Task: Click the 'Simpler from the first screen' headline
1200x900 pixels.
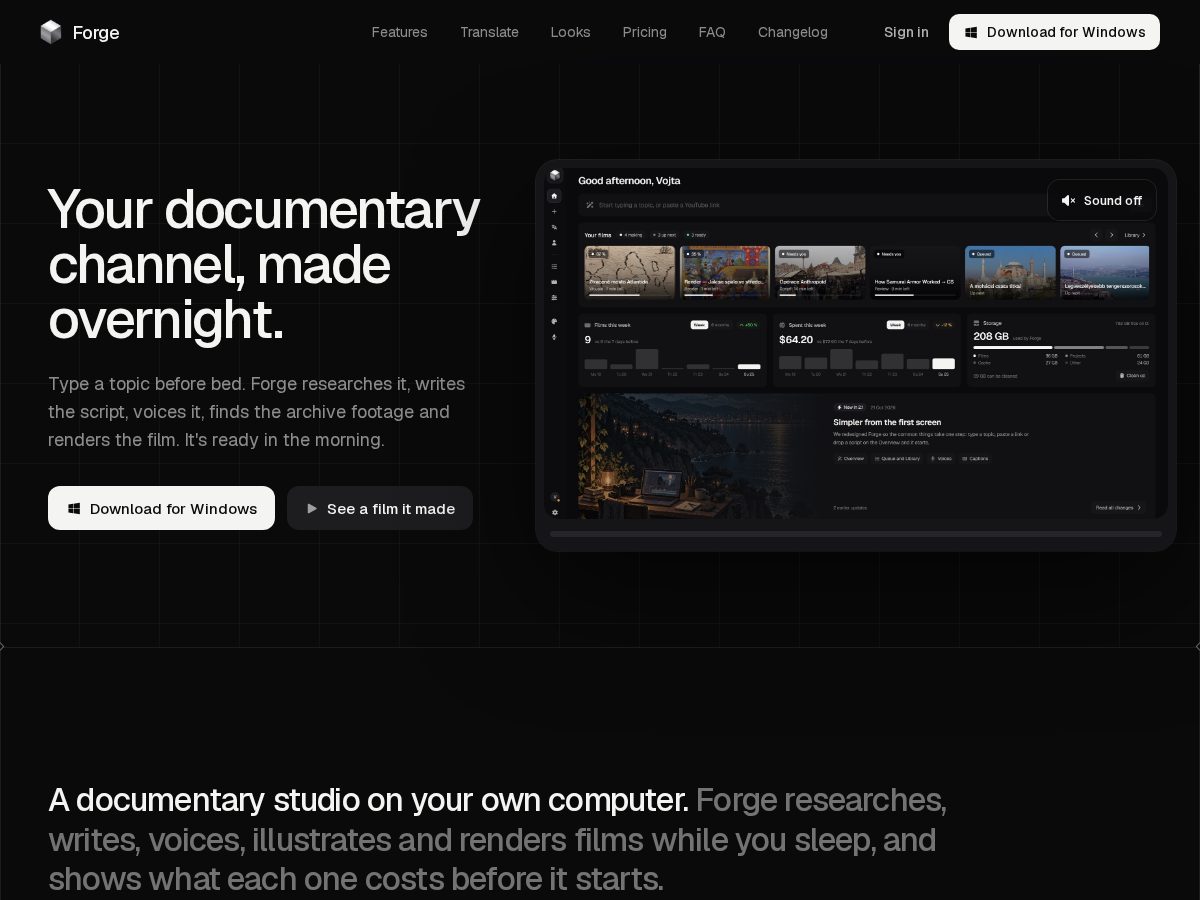Action: (x=887, y=422)
